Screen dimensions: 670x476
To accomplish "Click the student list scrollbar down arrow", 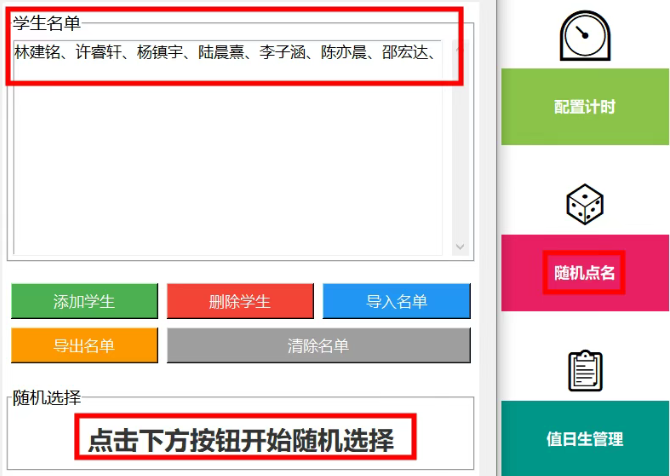I will tap(460, 246).
